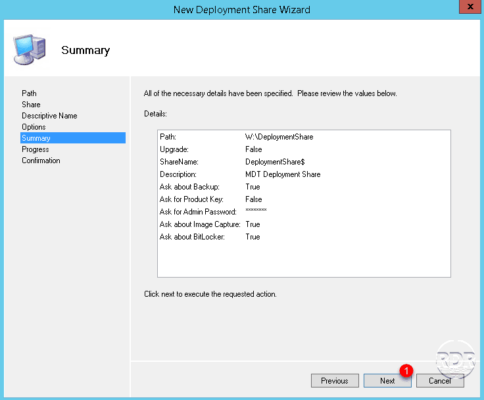This screenshot has width=484, height=400.
Task: Open the Descriptive Name step
Action: pos(49,116)
